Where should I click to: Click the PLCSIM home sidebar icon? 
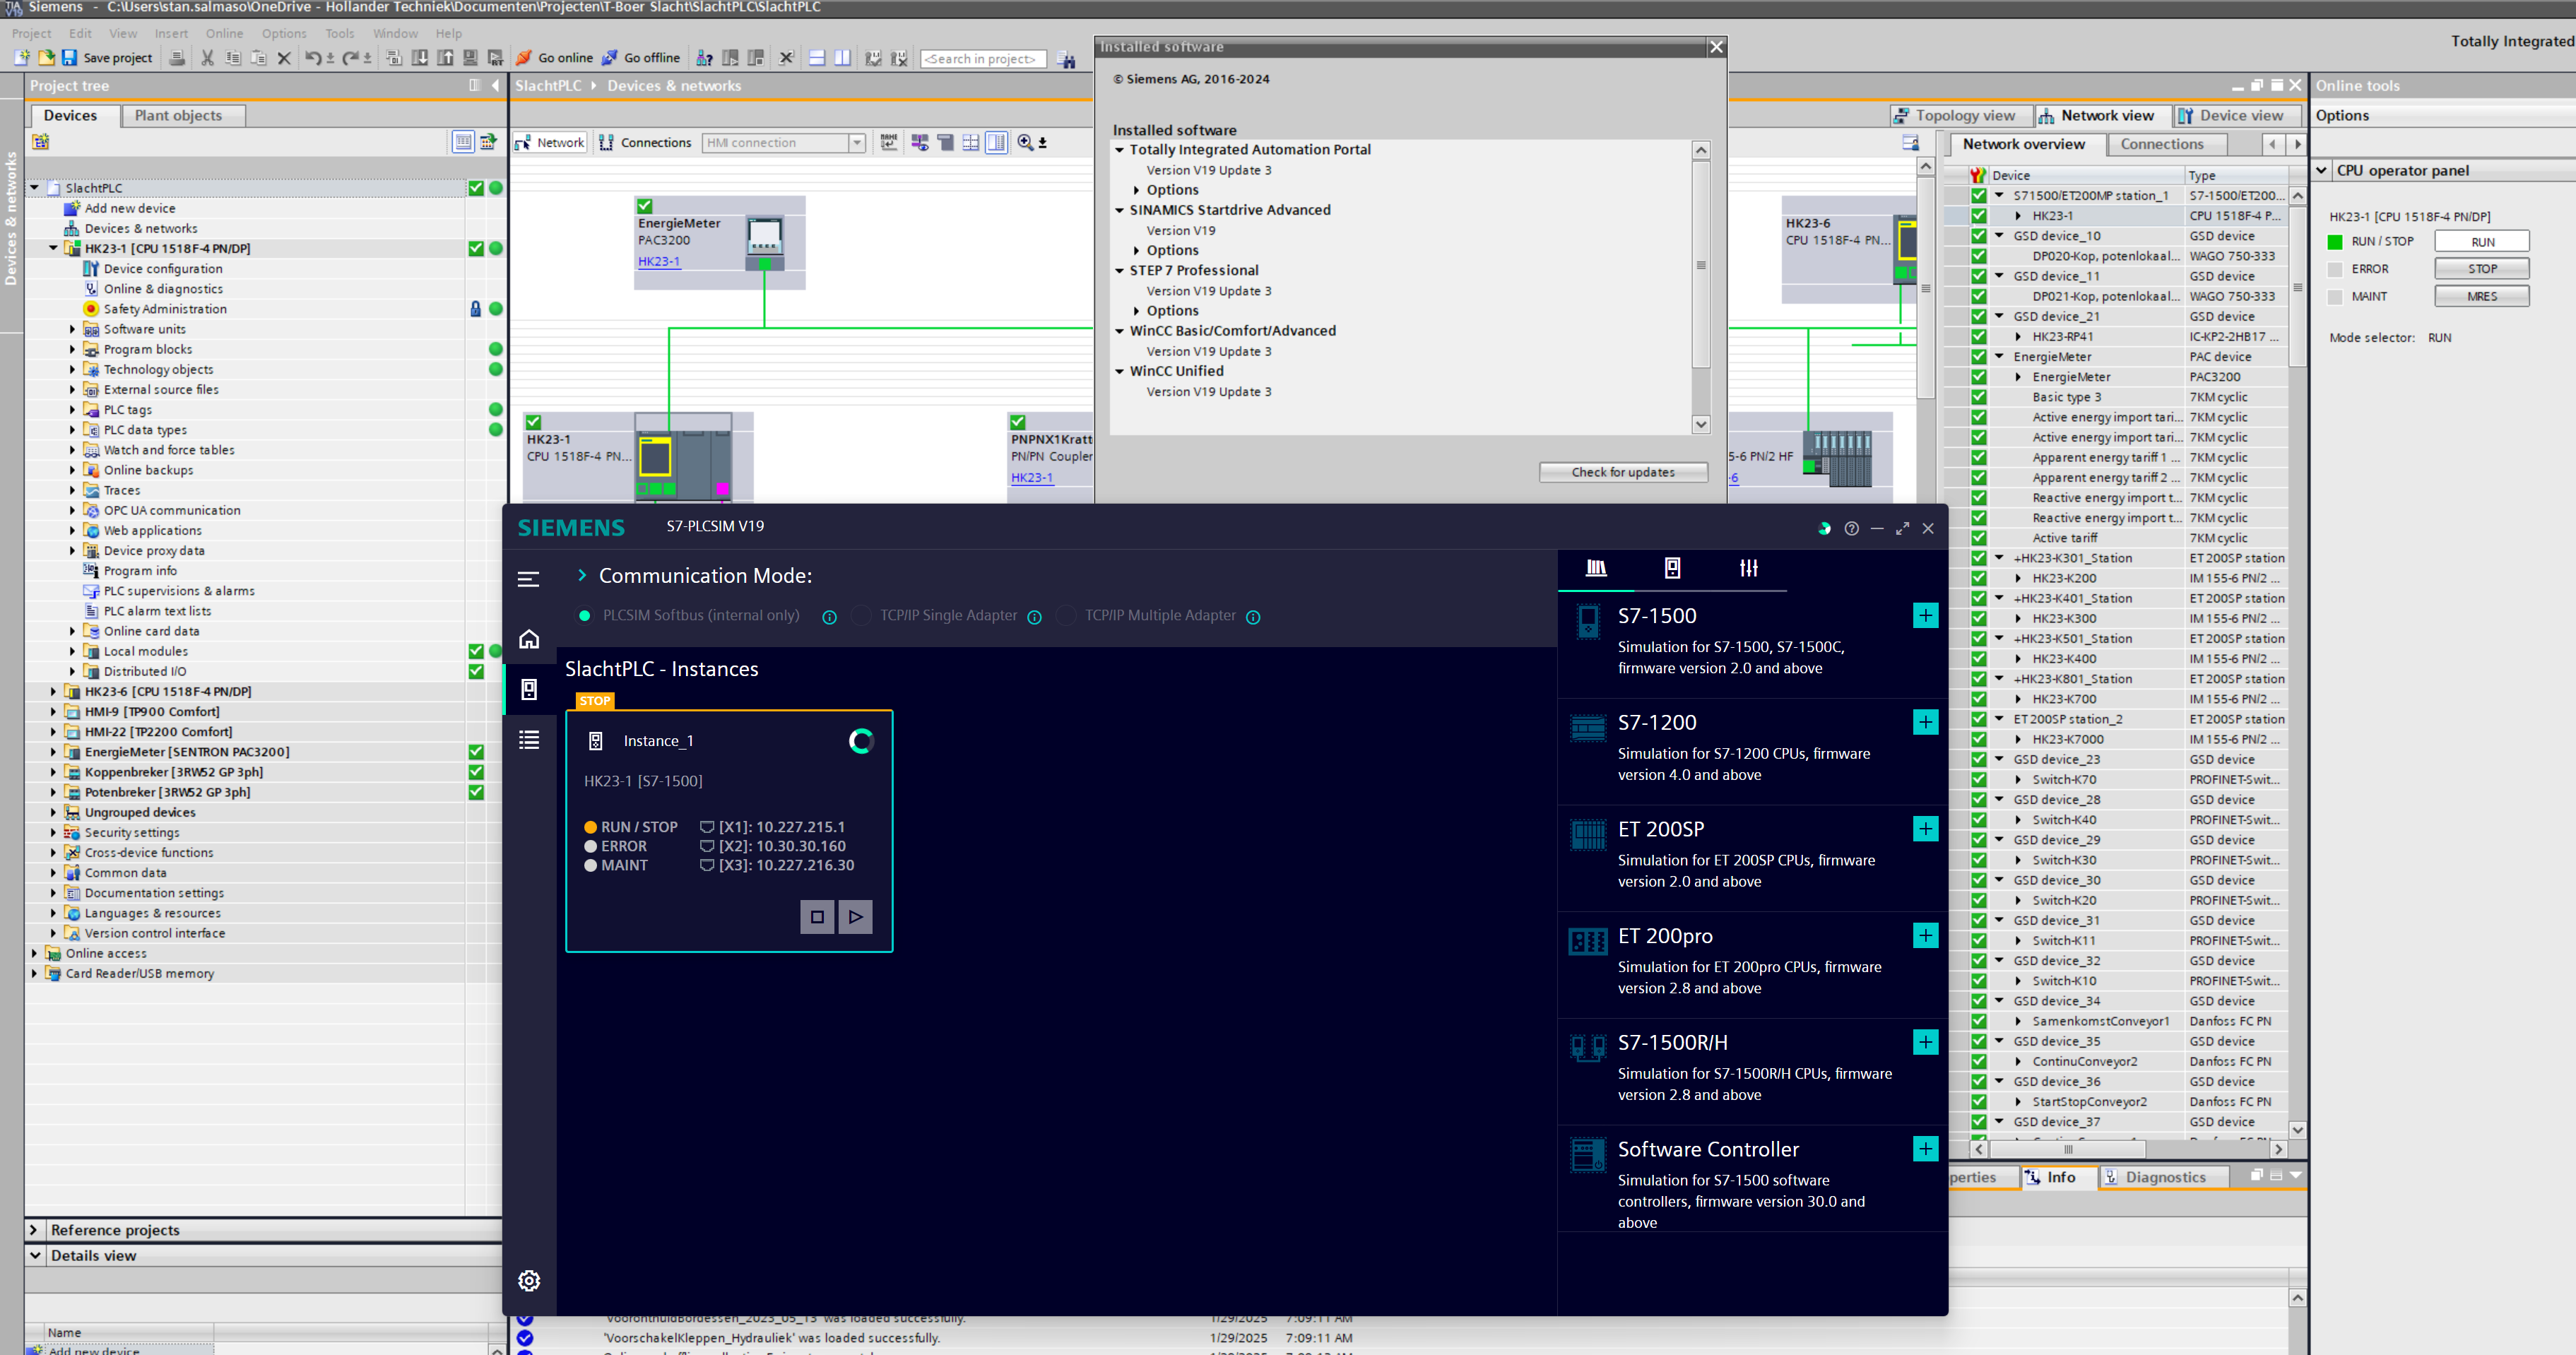pyautogui.click(x=529, y=639)
